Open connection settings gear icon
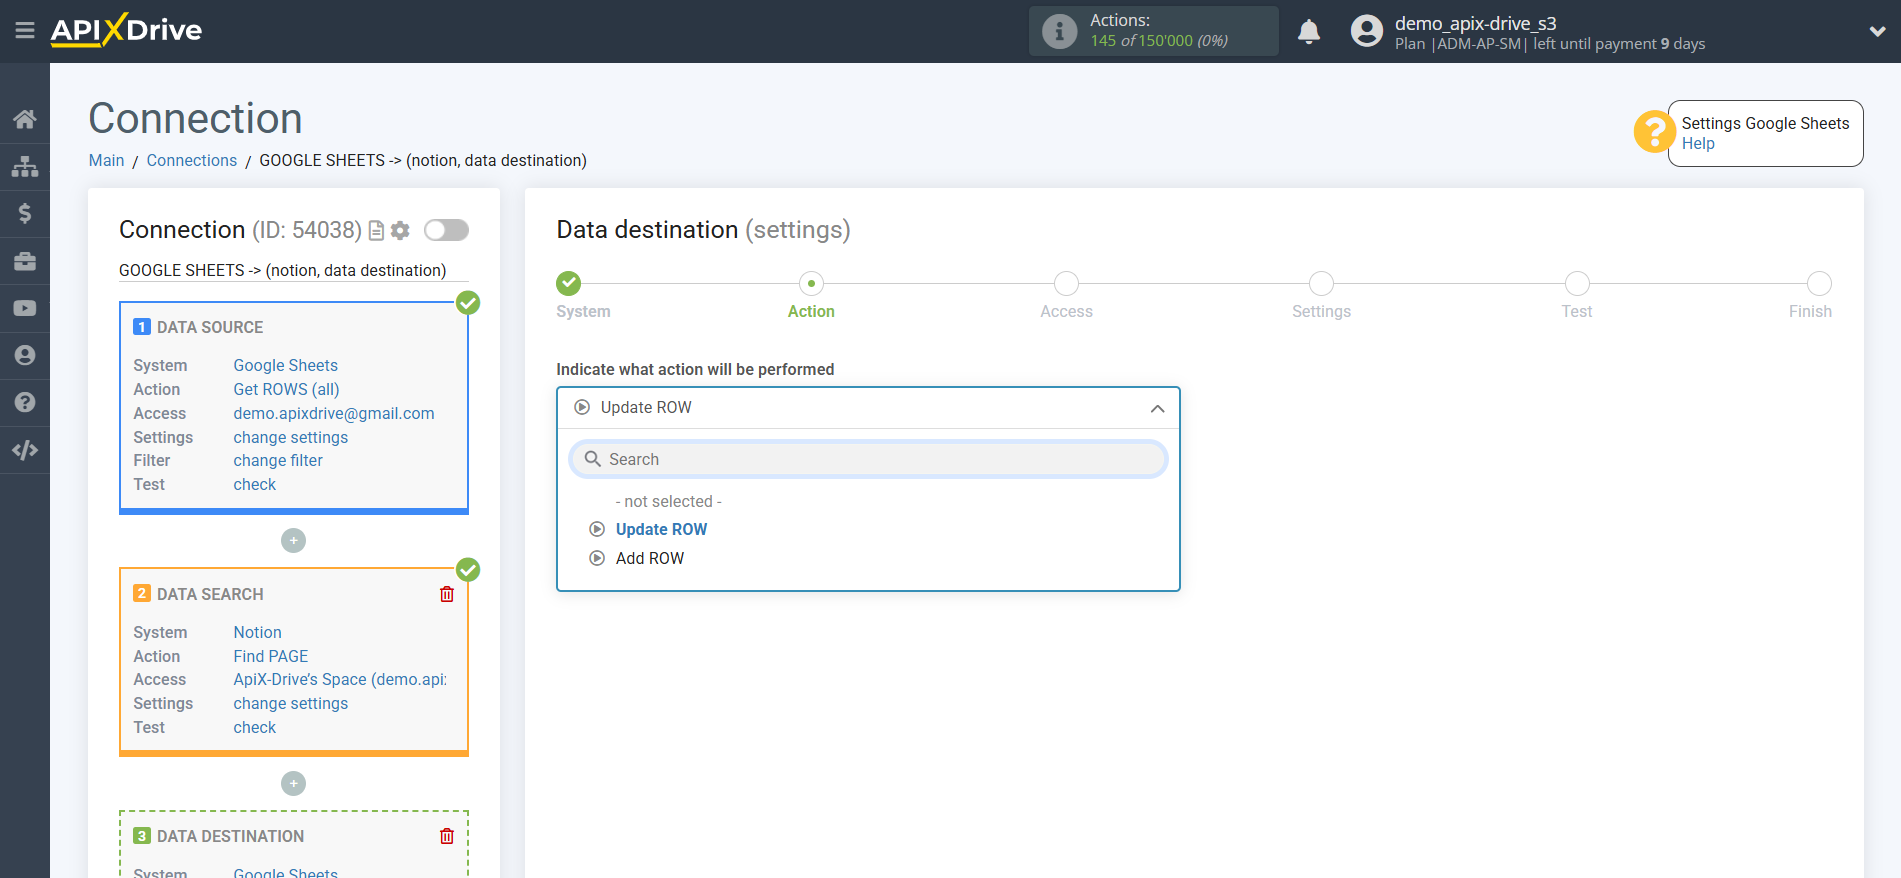This screenshot has height=878, width=1901. click(x=400, y=231)
